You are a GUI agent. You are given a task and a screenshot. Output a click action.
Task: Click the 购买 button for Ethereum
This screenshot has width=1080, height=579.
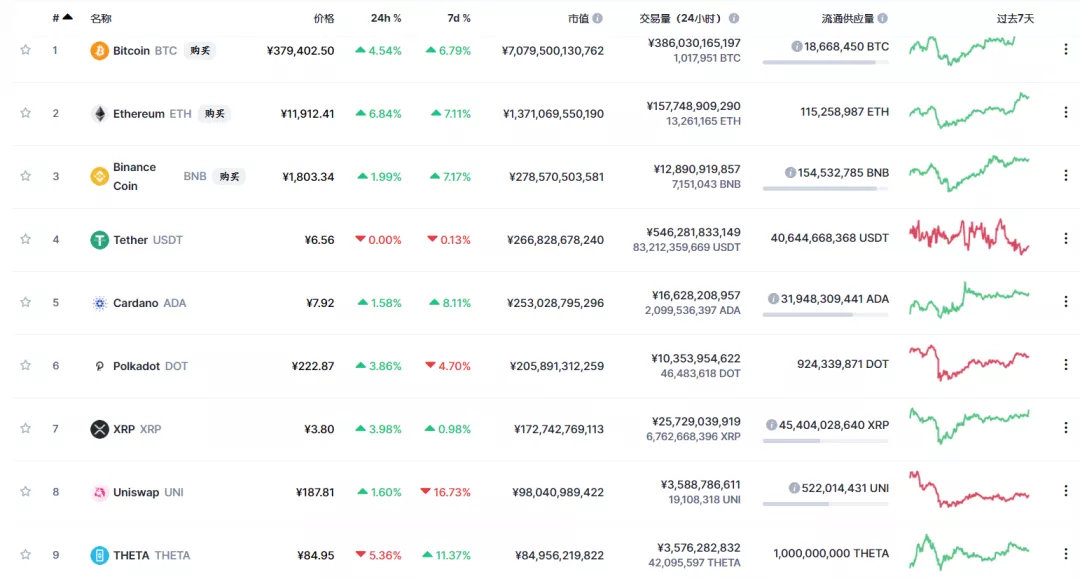point(214,114)
